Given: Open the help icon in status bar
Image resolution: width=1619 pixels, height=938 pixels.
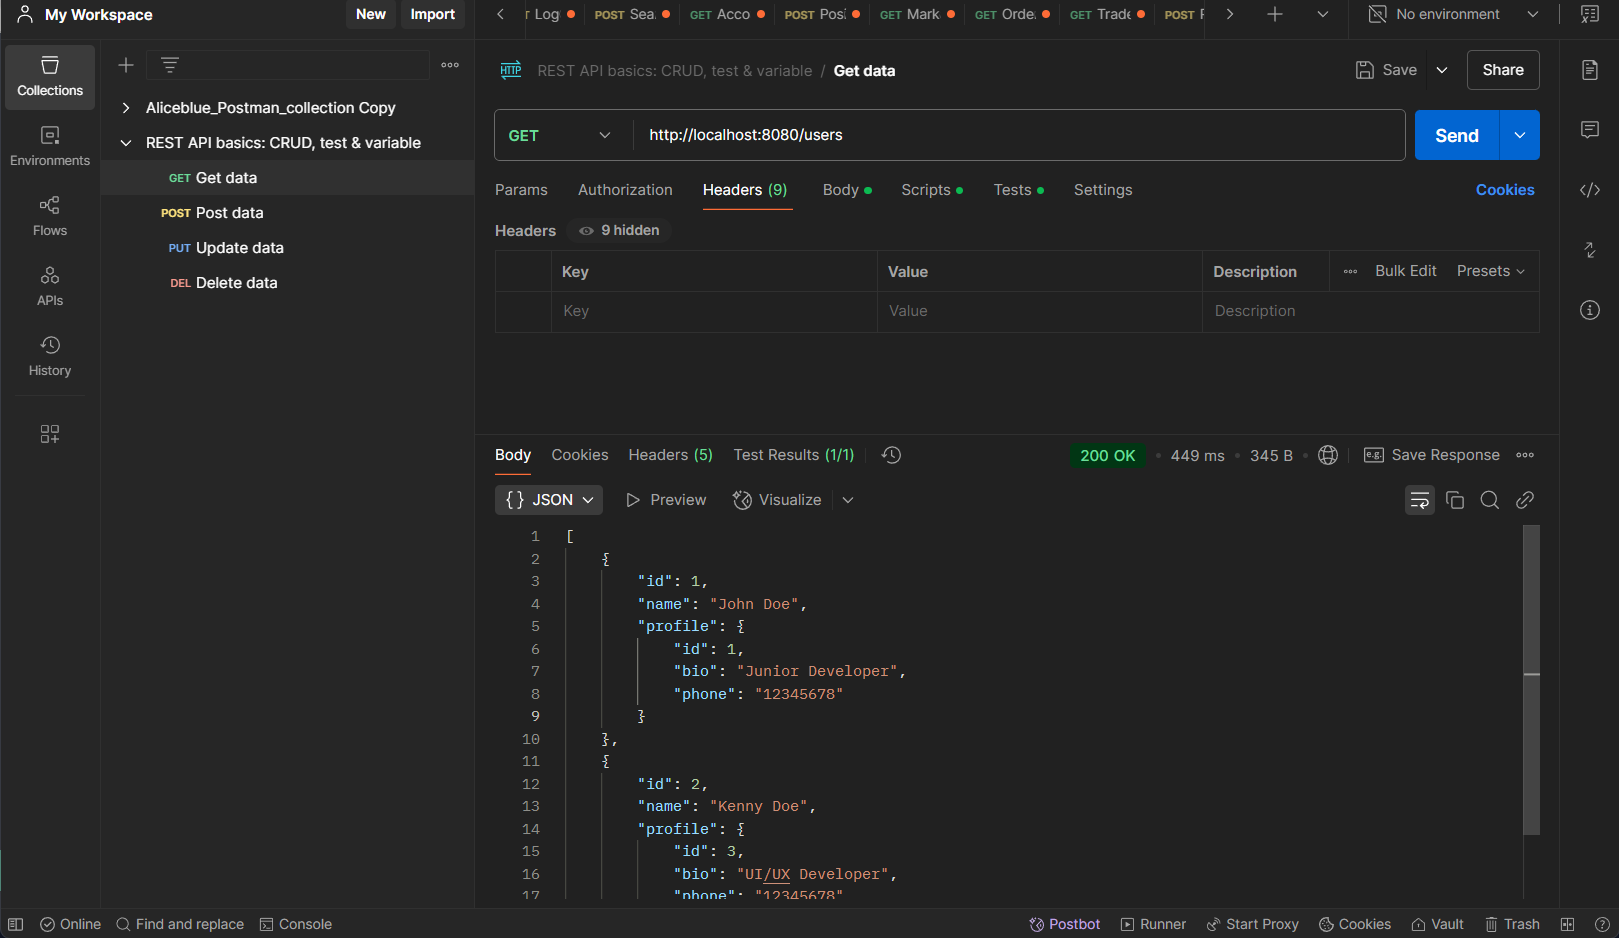Looking at the screenshot, I should (1602, 924).
